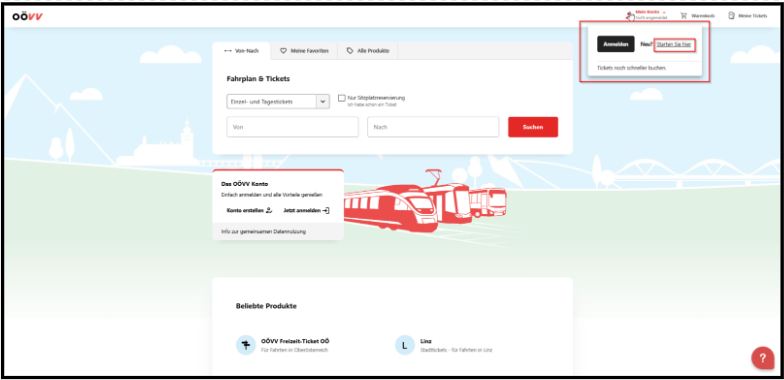Click the red help question mark button
Screen dimensions: 784x380
point(762,358)
